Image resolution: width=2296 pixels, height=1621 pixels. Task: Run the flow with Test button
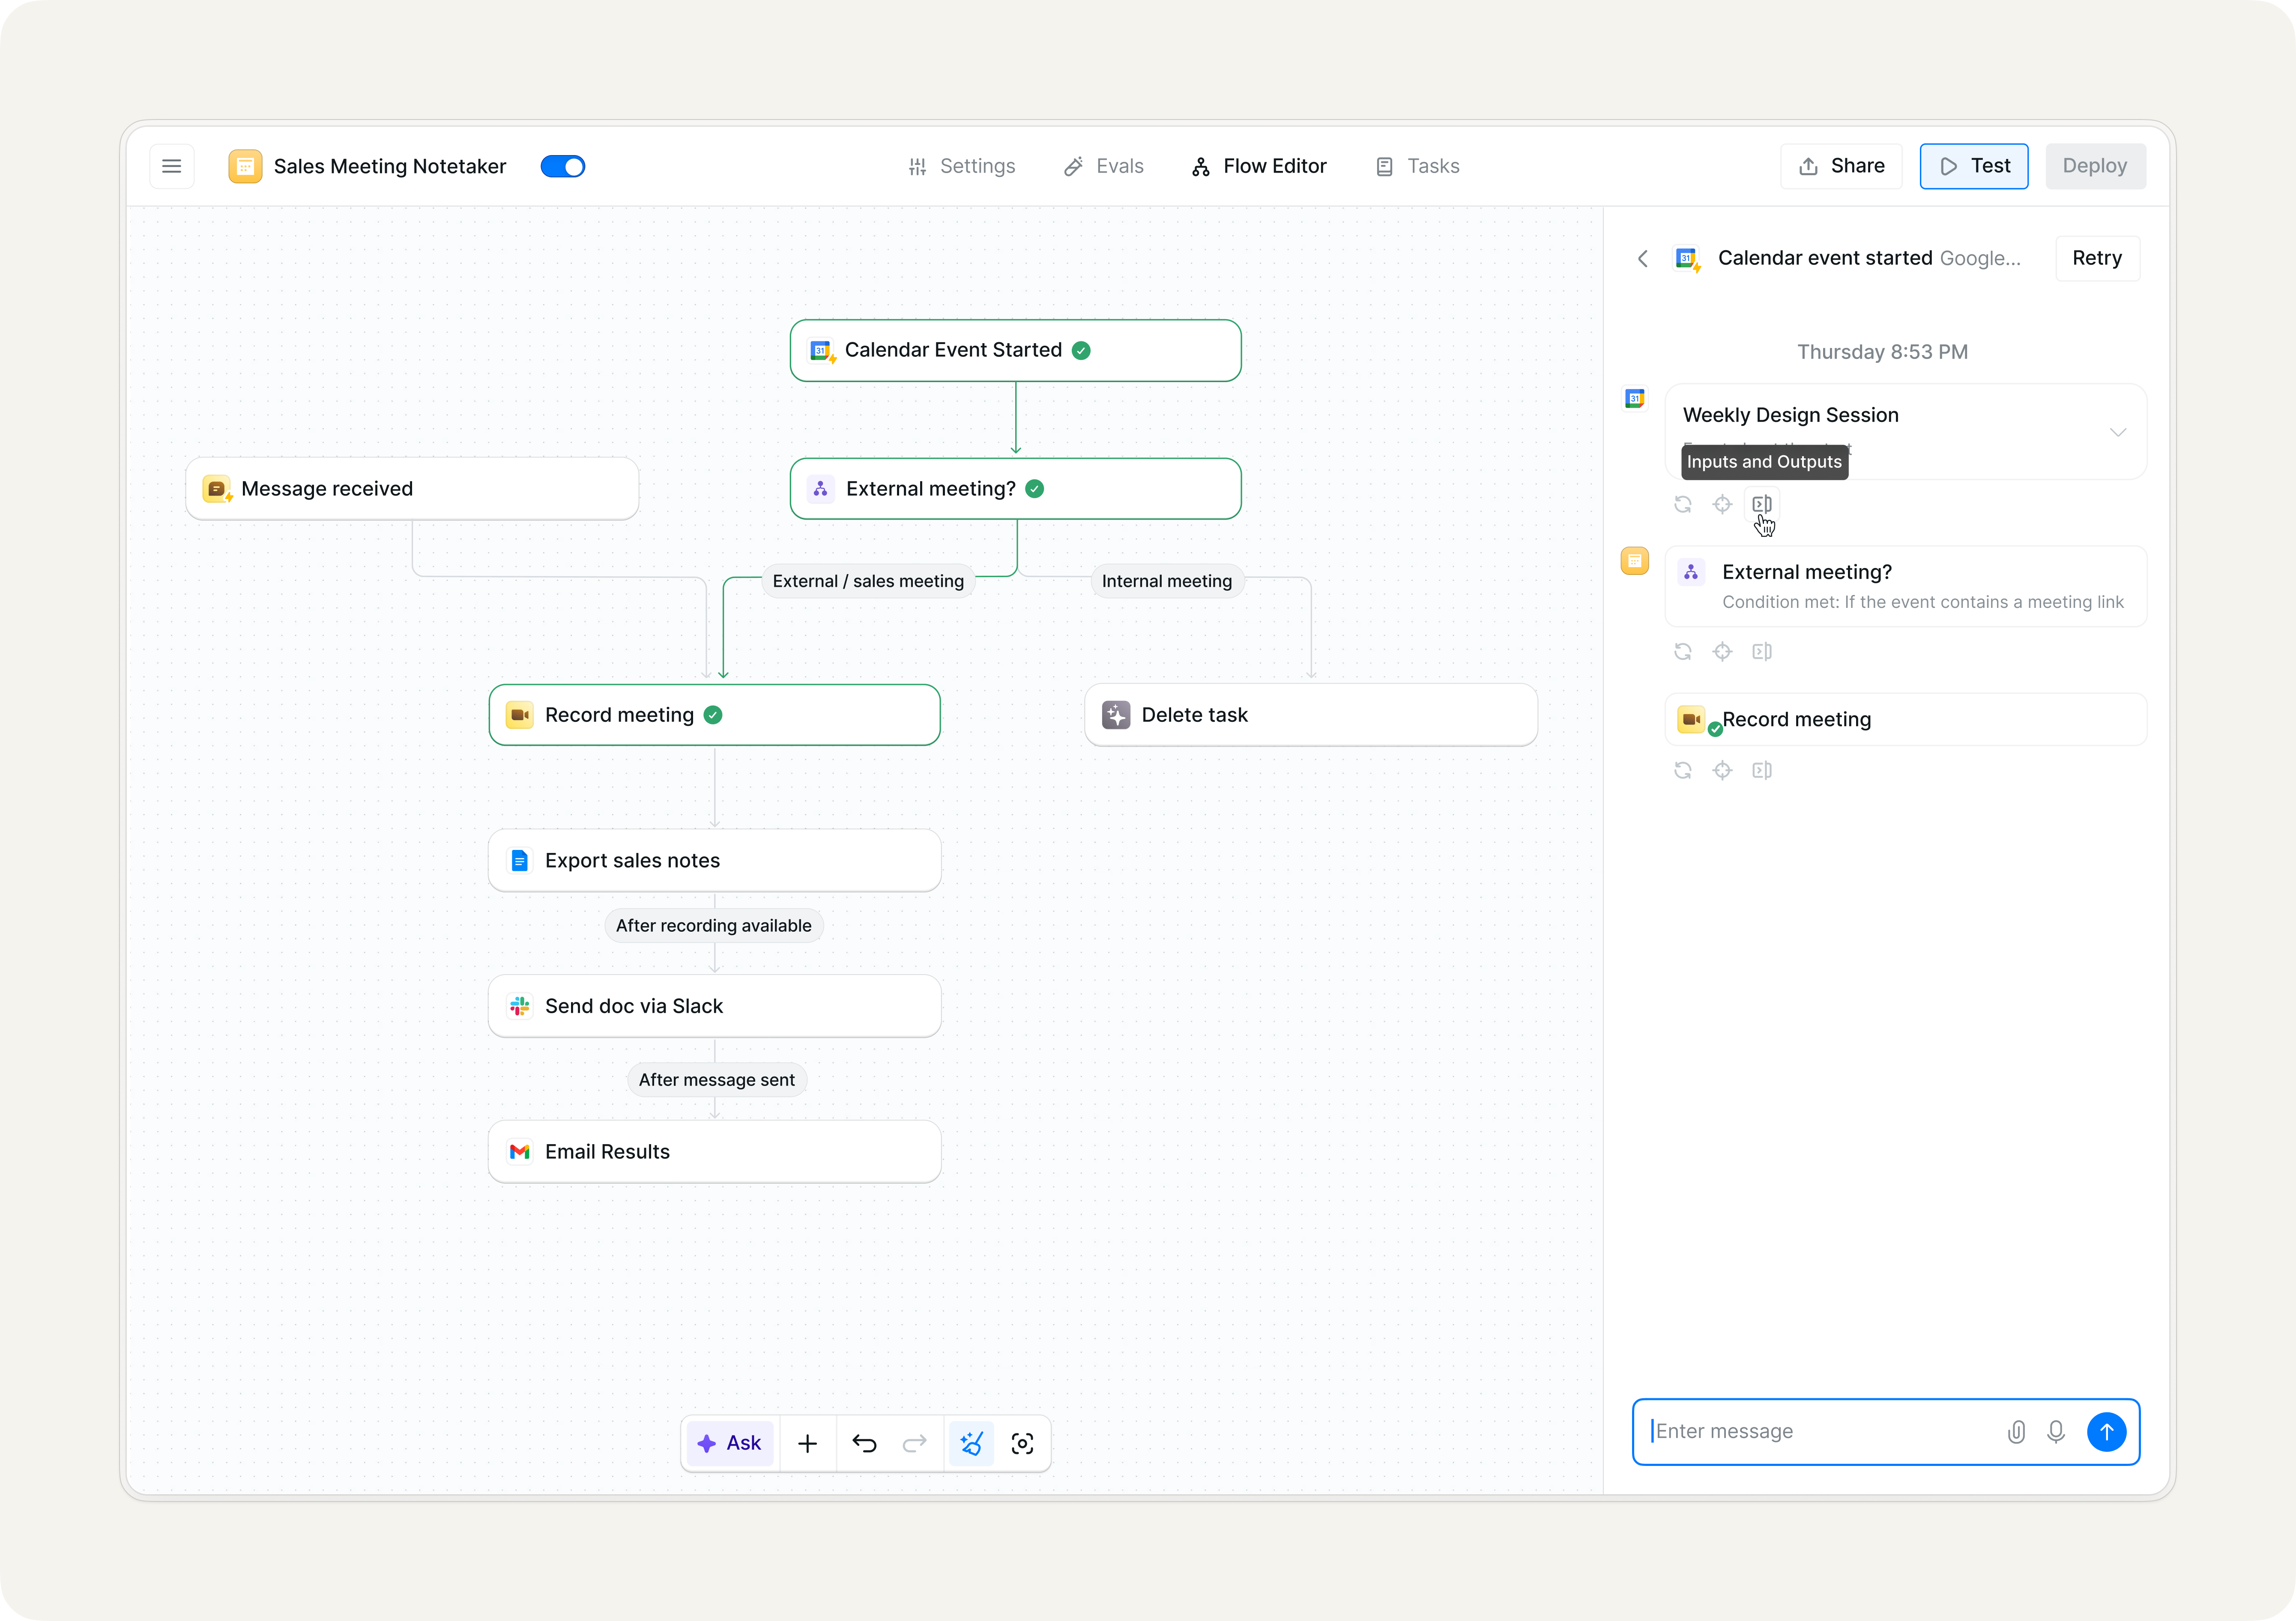point(1974,166)
